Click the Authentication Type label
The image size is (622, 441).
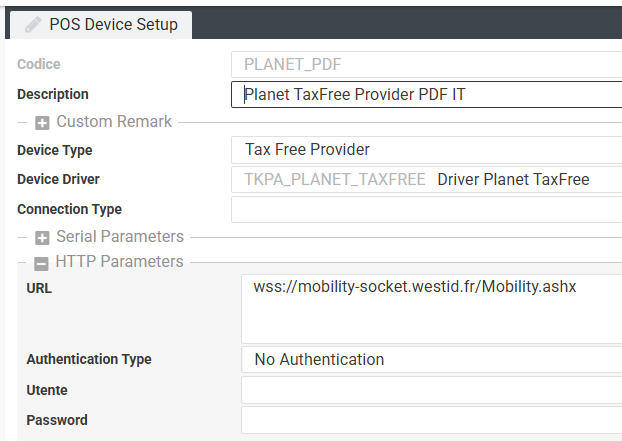[89, 359]
